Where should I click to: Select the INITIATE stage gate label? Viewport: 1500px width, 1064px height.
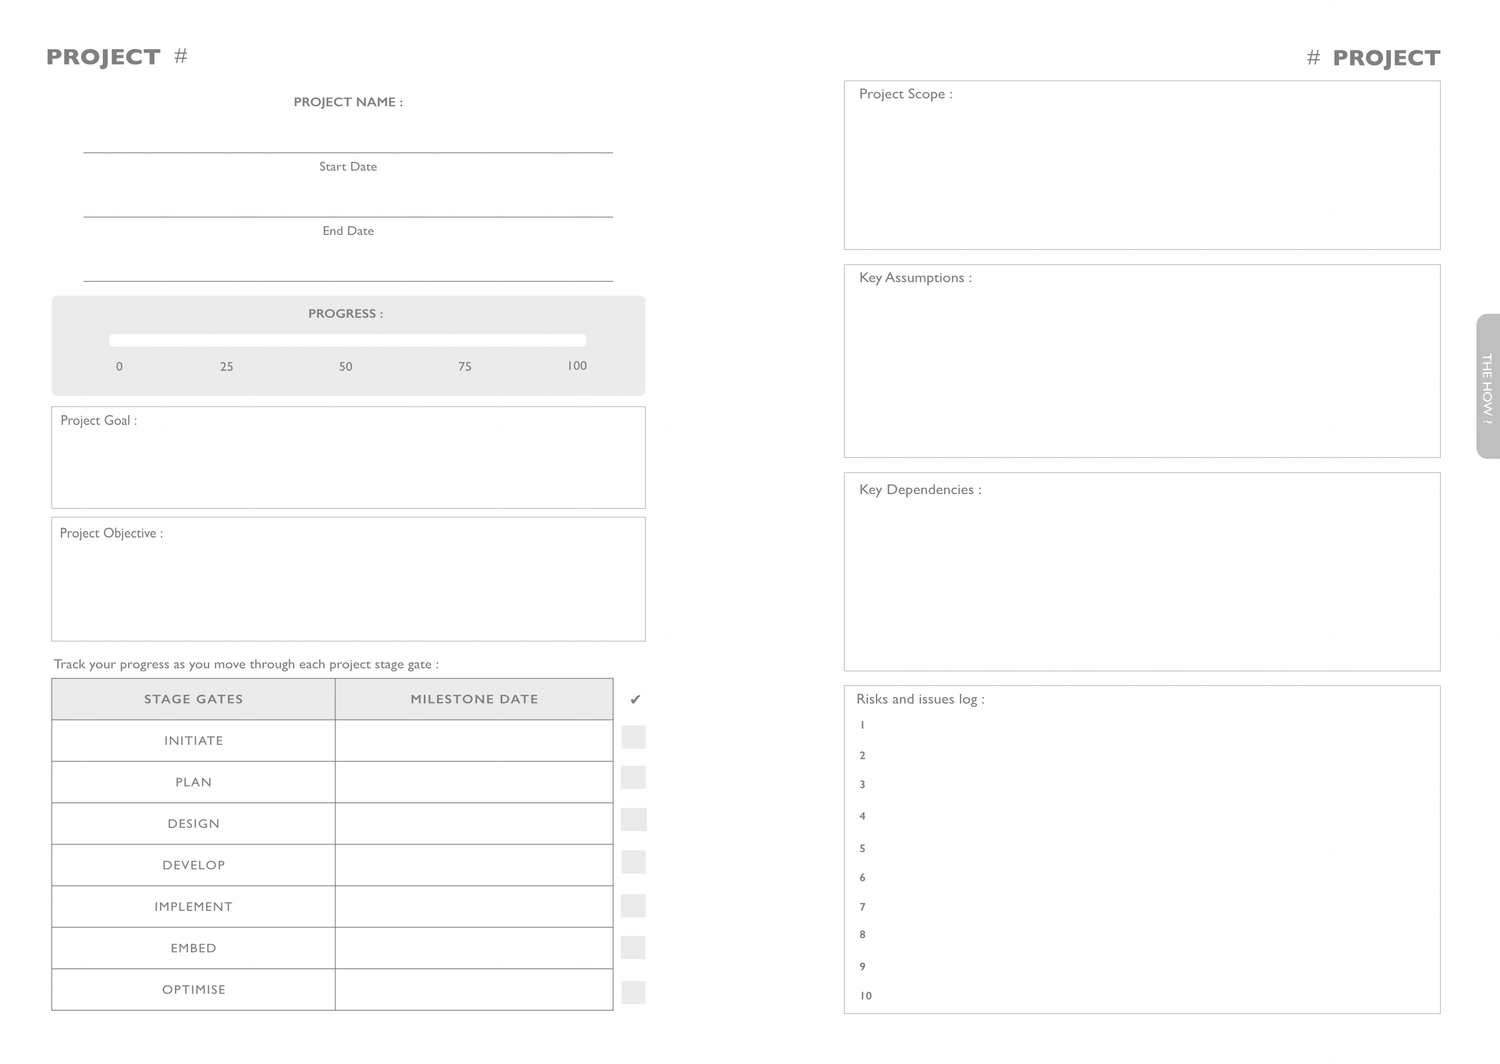[x=194, y=741]
